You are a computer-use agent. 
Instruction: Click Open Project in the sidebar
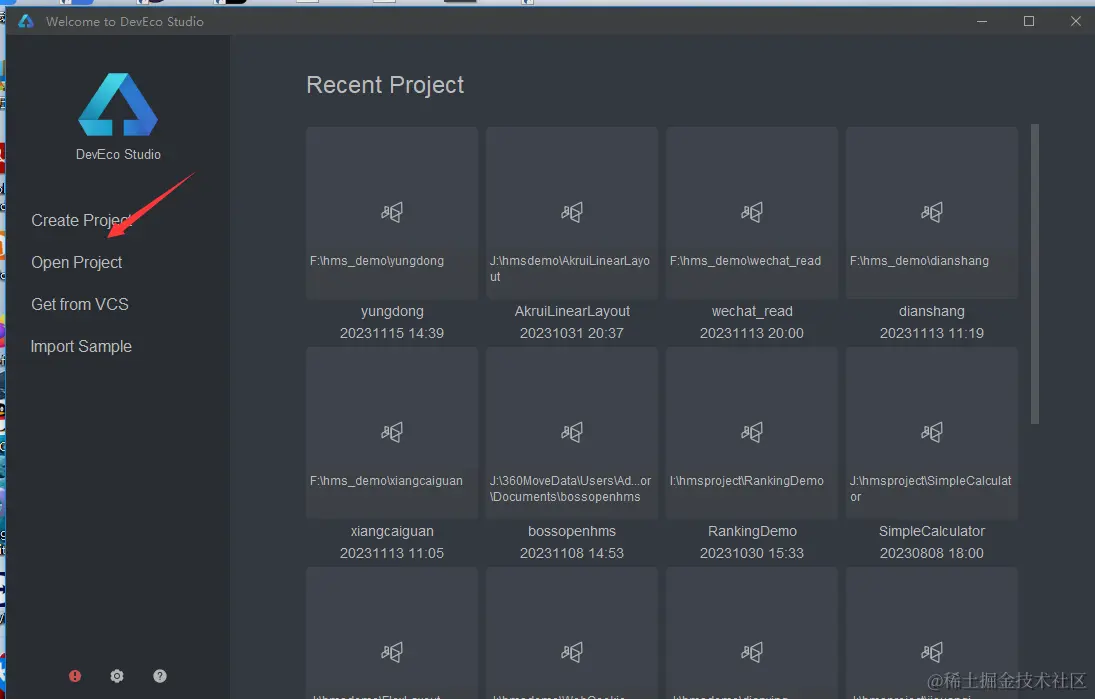point(77,263)
